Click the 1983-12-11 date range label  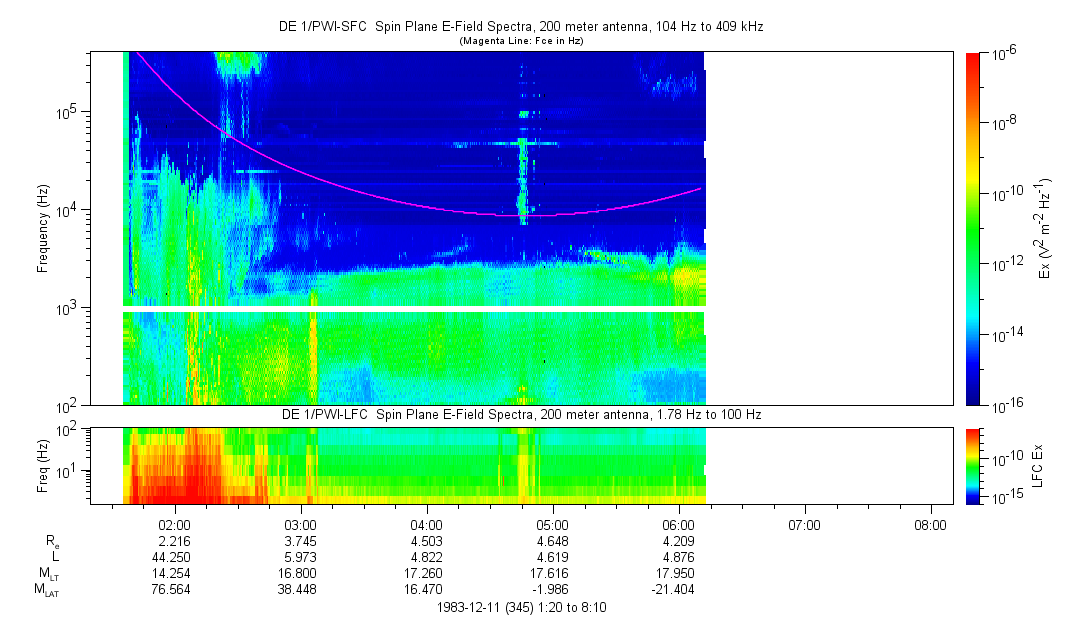click(520, 607)
